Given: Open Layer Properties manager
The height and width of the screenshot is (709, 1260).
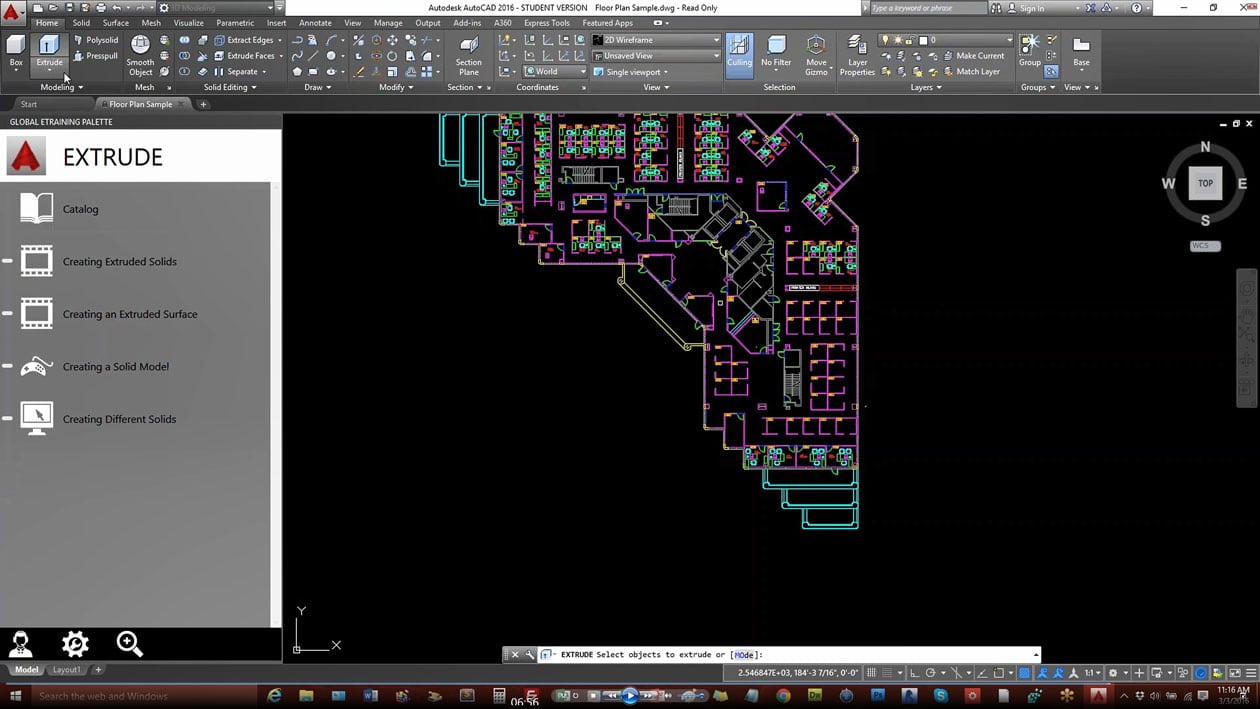Looking at the screenshot, I should (857, 55).
